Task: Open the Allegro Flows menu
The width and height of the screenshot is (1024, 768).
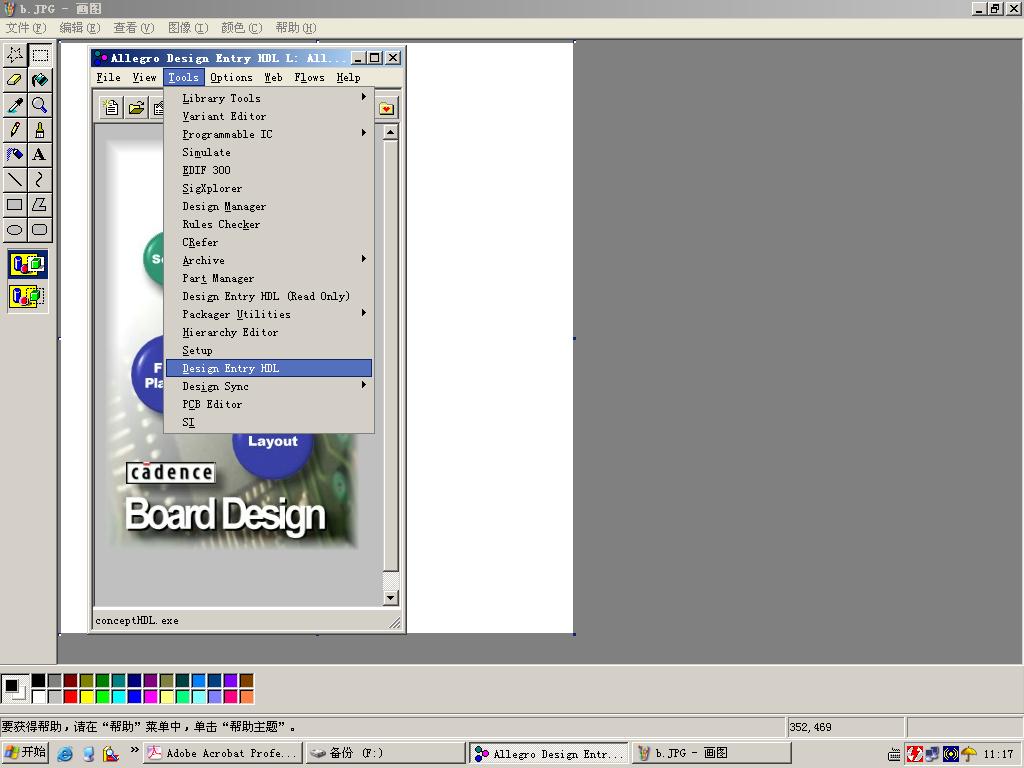Action: (x=310, y=77)
